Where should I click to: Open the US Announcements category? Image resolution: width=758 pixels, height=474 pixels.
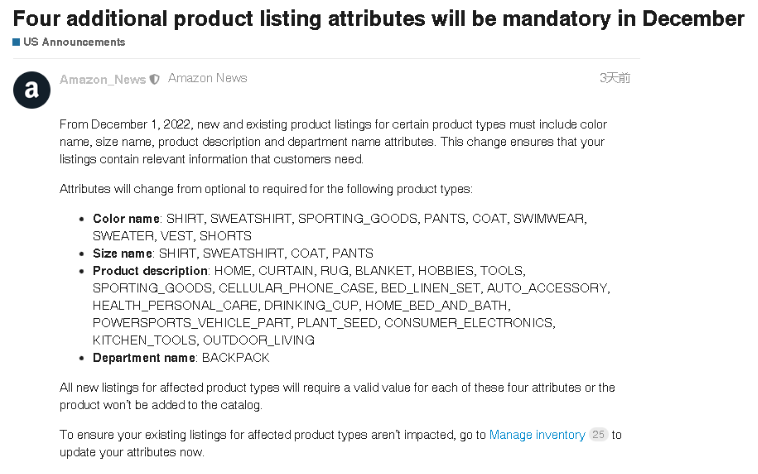coord(74,42)
